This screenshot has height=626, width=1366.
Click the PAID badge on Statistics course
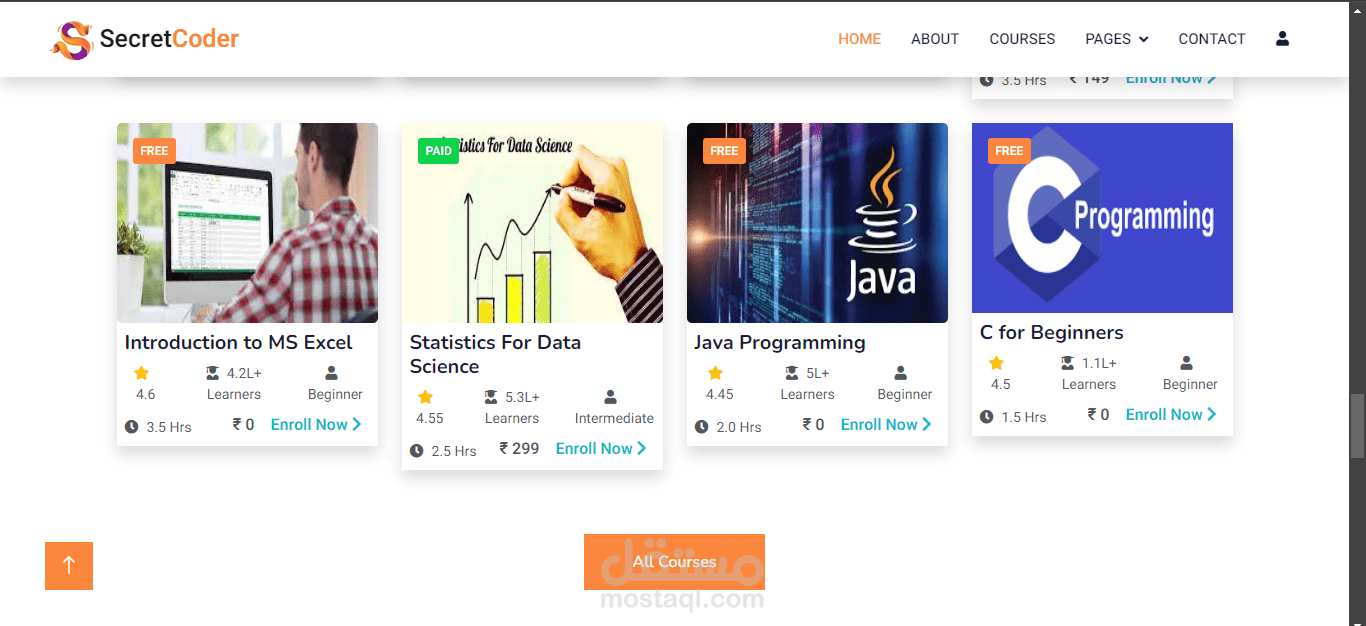click(439, 151)
